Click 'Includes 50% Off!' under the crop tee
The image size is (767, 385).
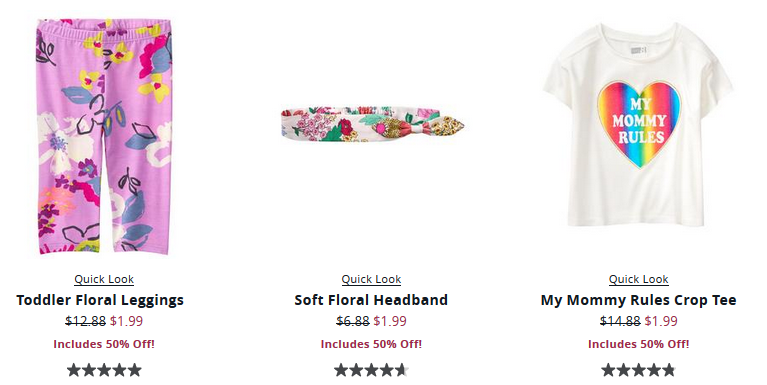point(638,344)
